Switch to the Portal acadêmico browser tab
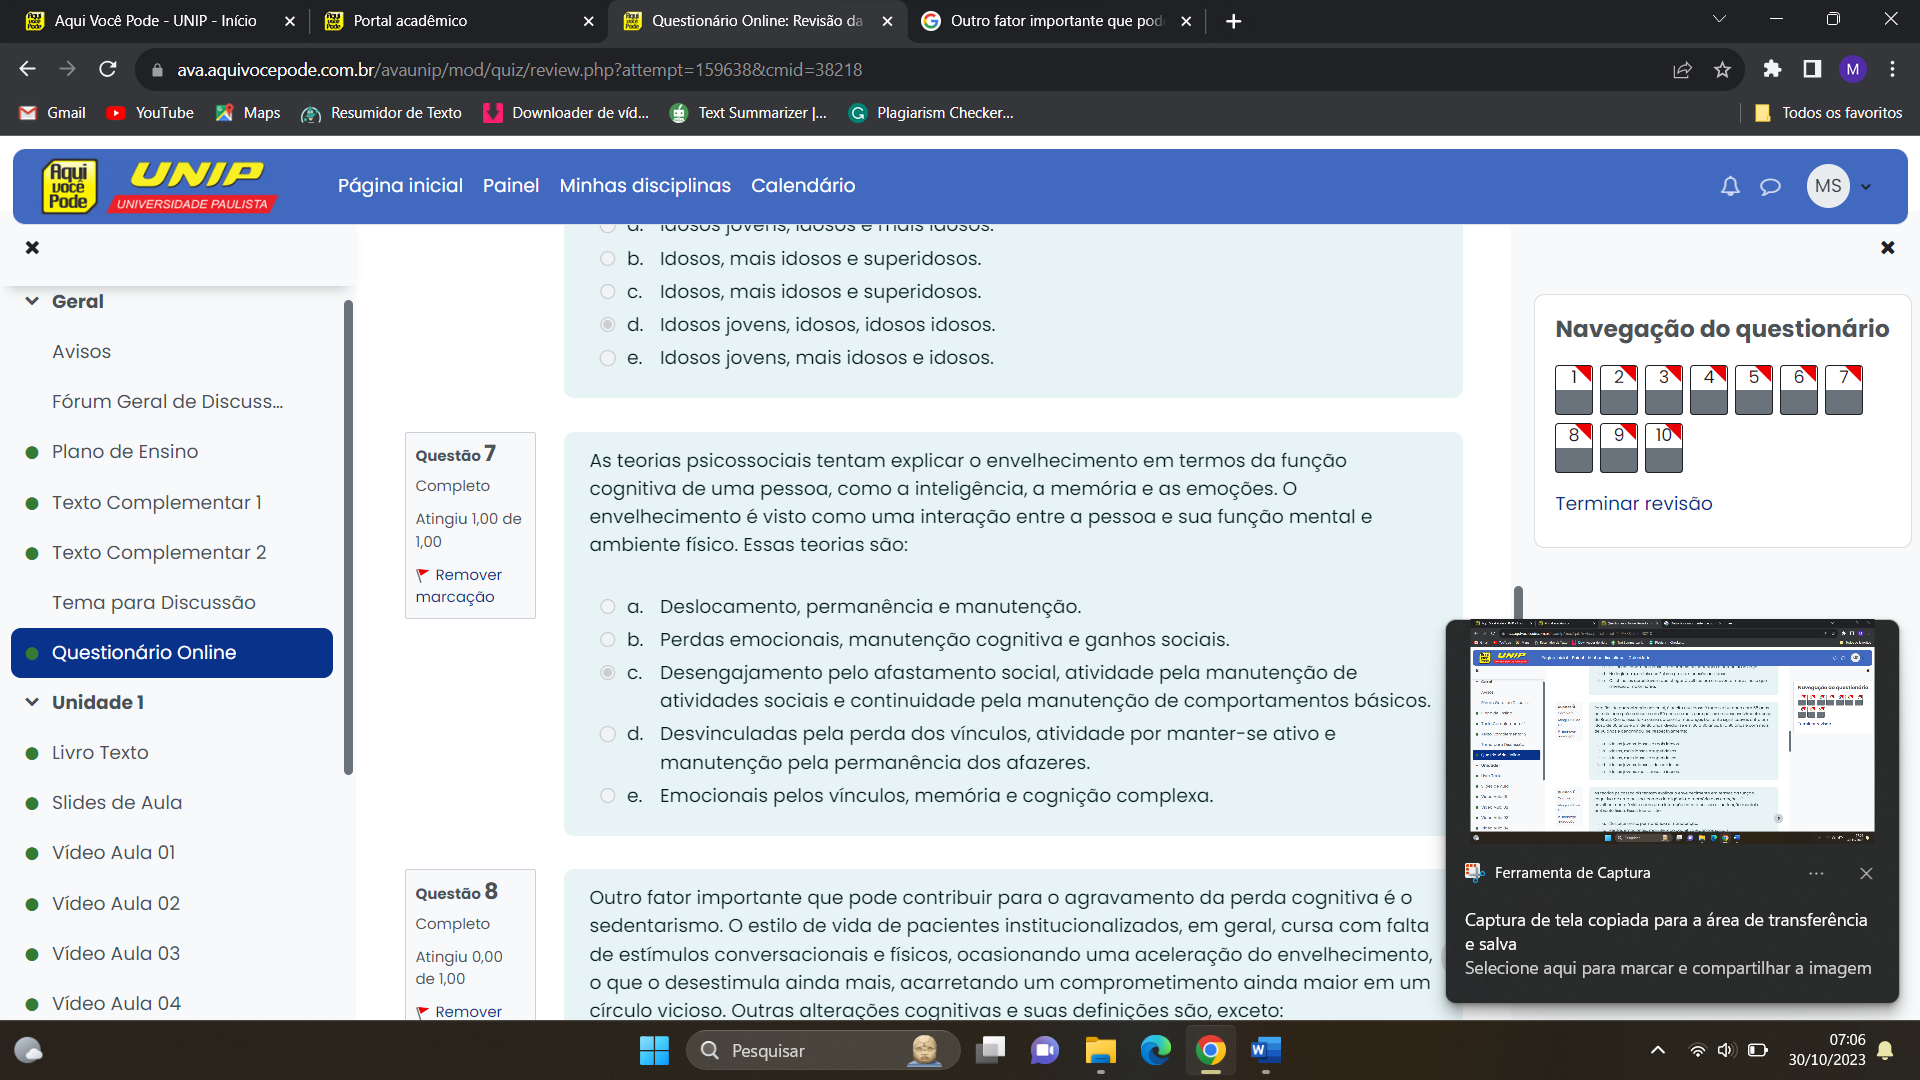 tap(410, 21)
